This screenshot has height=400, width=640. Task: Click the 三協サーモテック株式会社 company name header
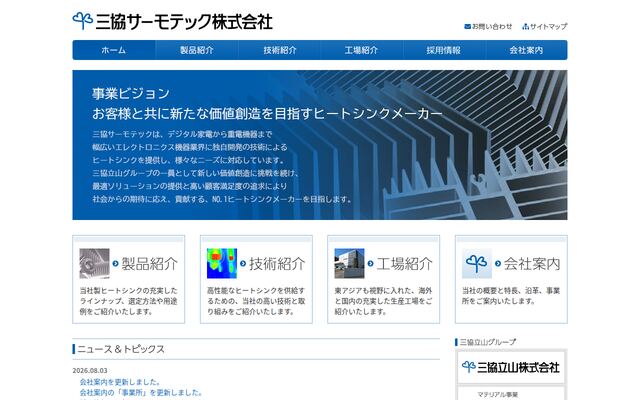184,22
